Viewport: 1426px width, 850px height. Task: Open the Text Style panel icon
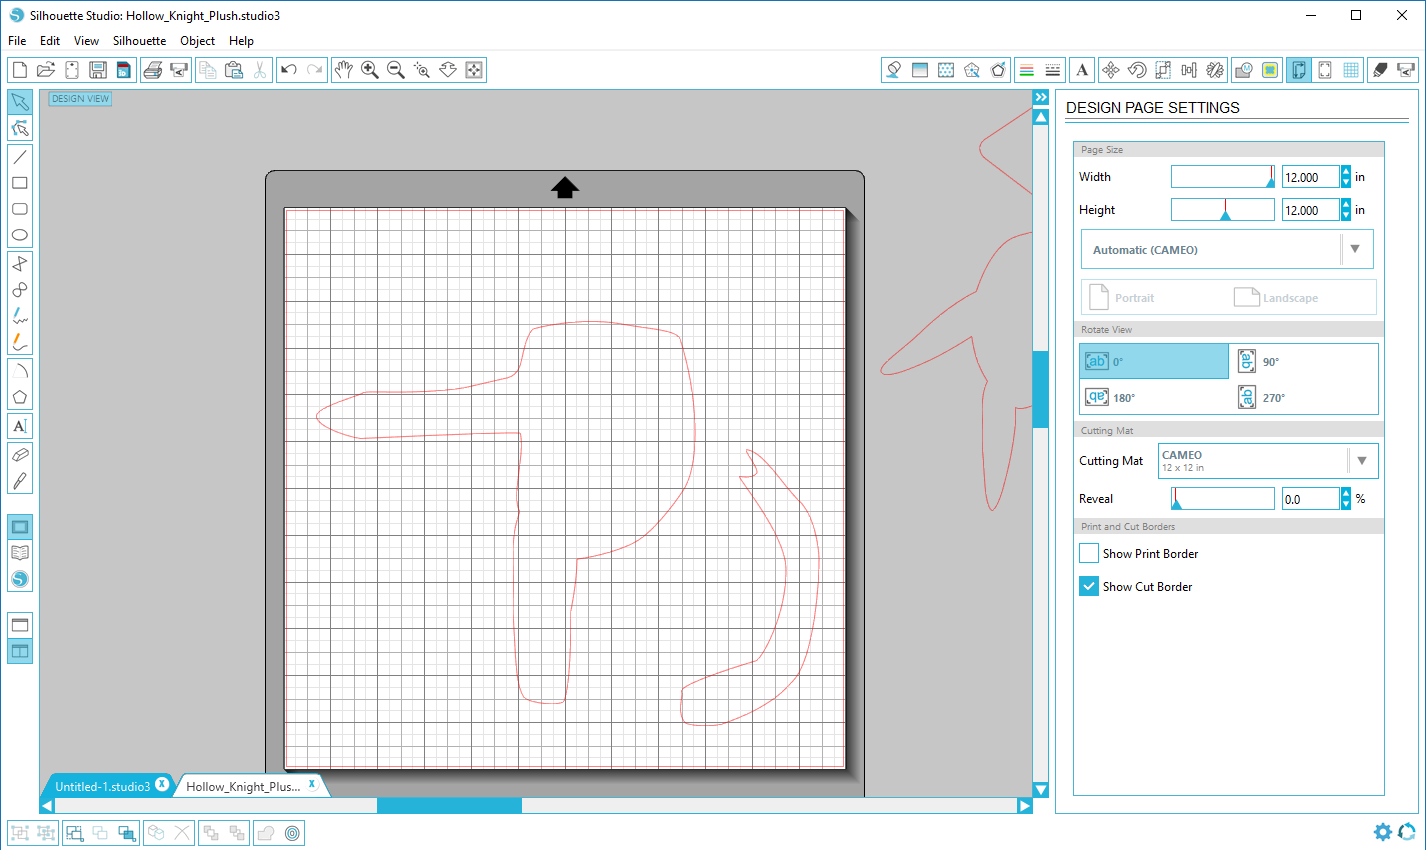(x=1082, y=70)
